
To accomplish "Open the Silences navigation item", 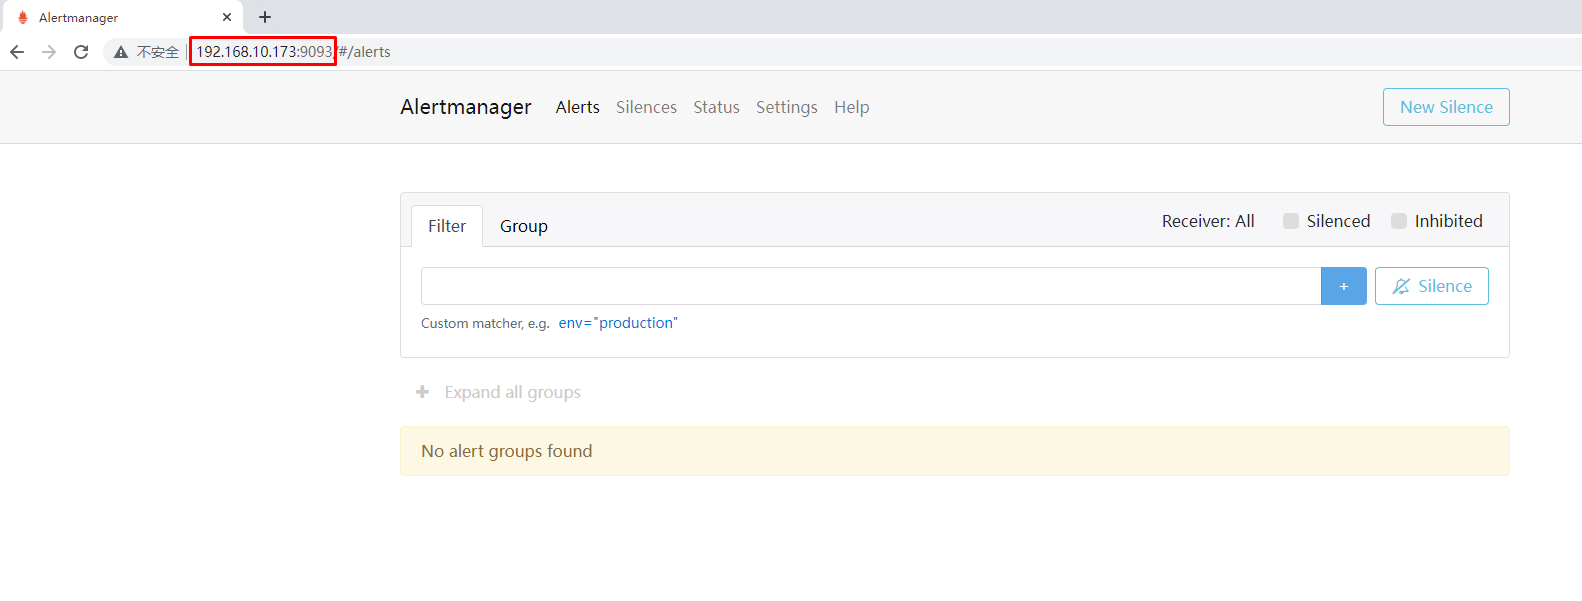I will coord(646,107).
